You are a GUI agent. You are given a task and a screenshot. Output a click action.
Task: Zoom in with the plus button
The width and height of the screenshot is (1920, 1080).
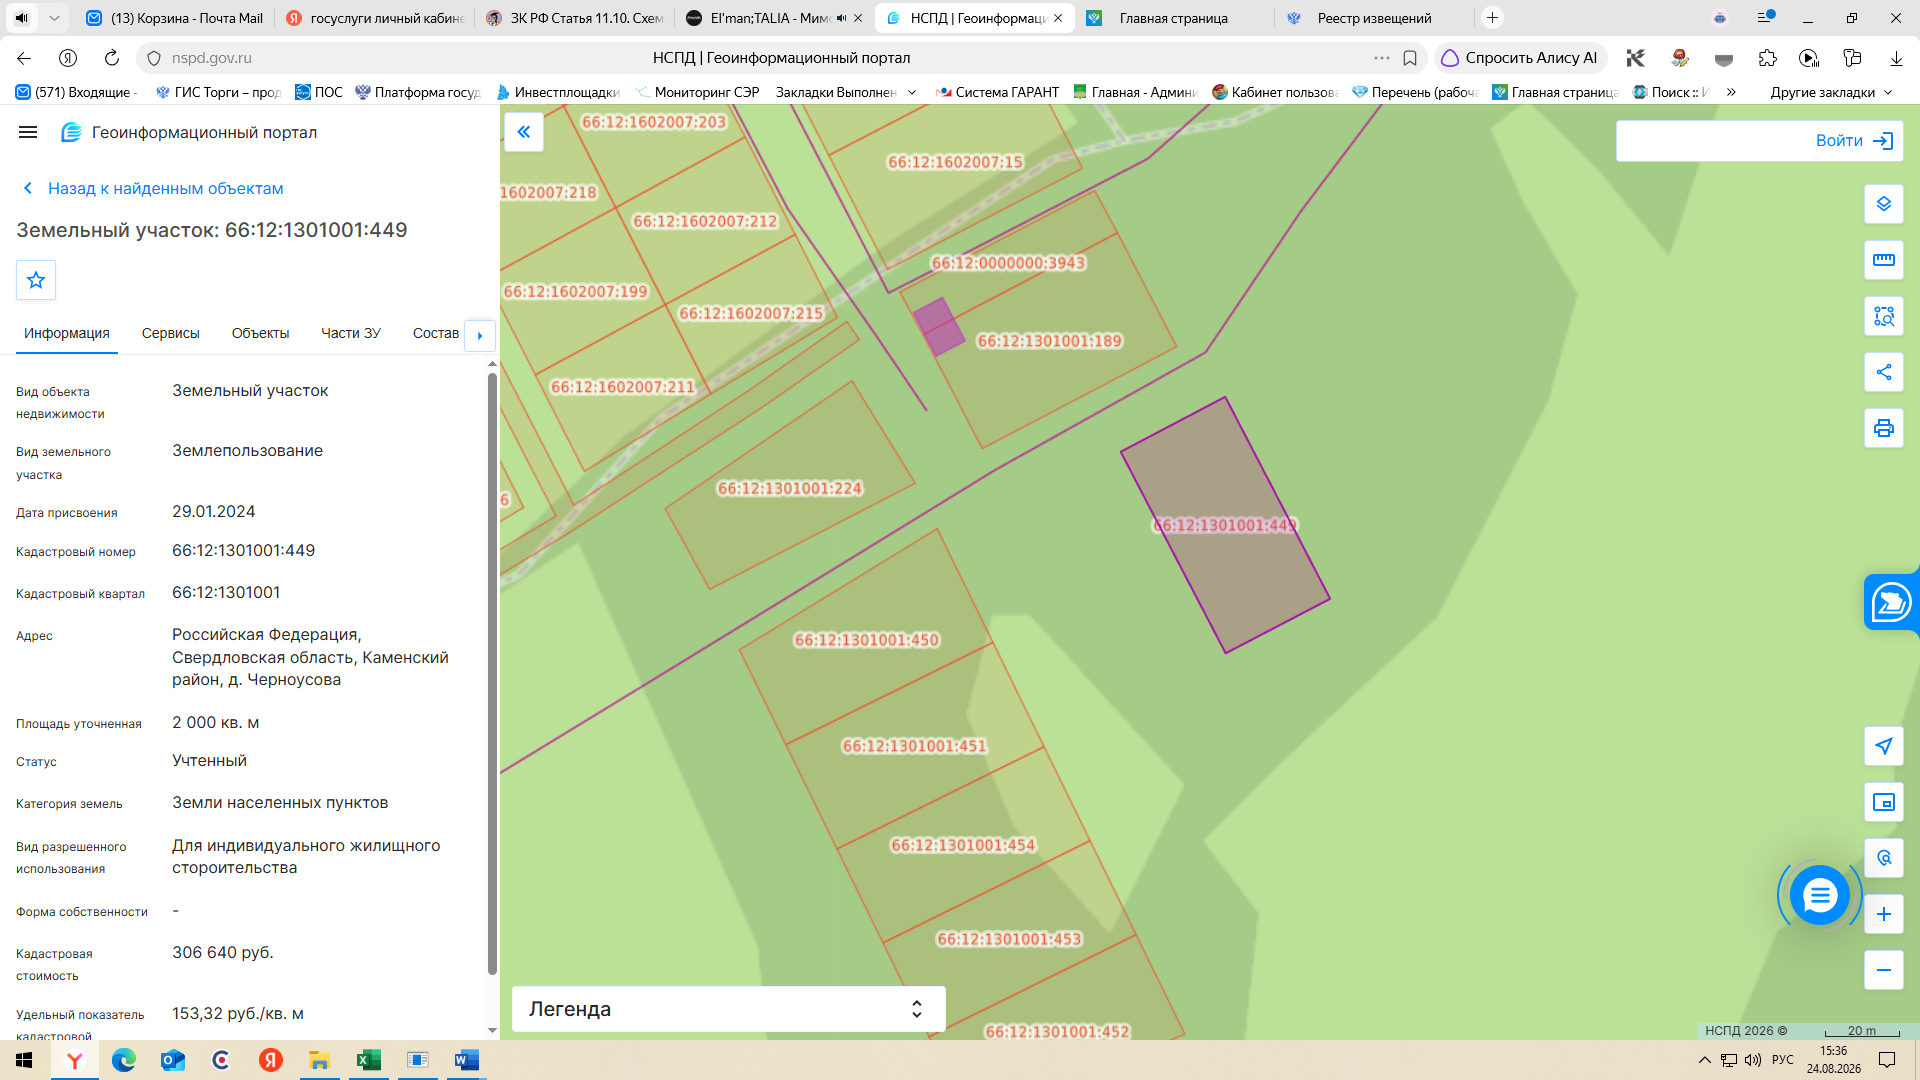pyautogui.click(x=1884, y=914)
